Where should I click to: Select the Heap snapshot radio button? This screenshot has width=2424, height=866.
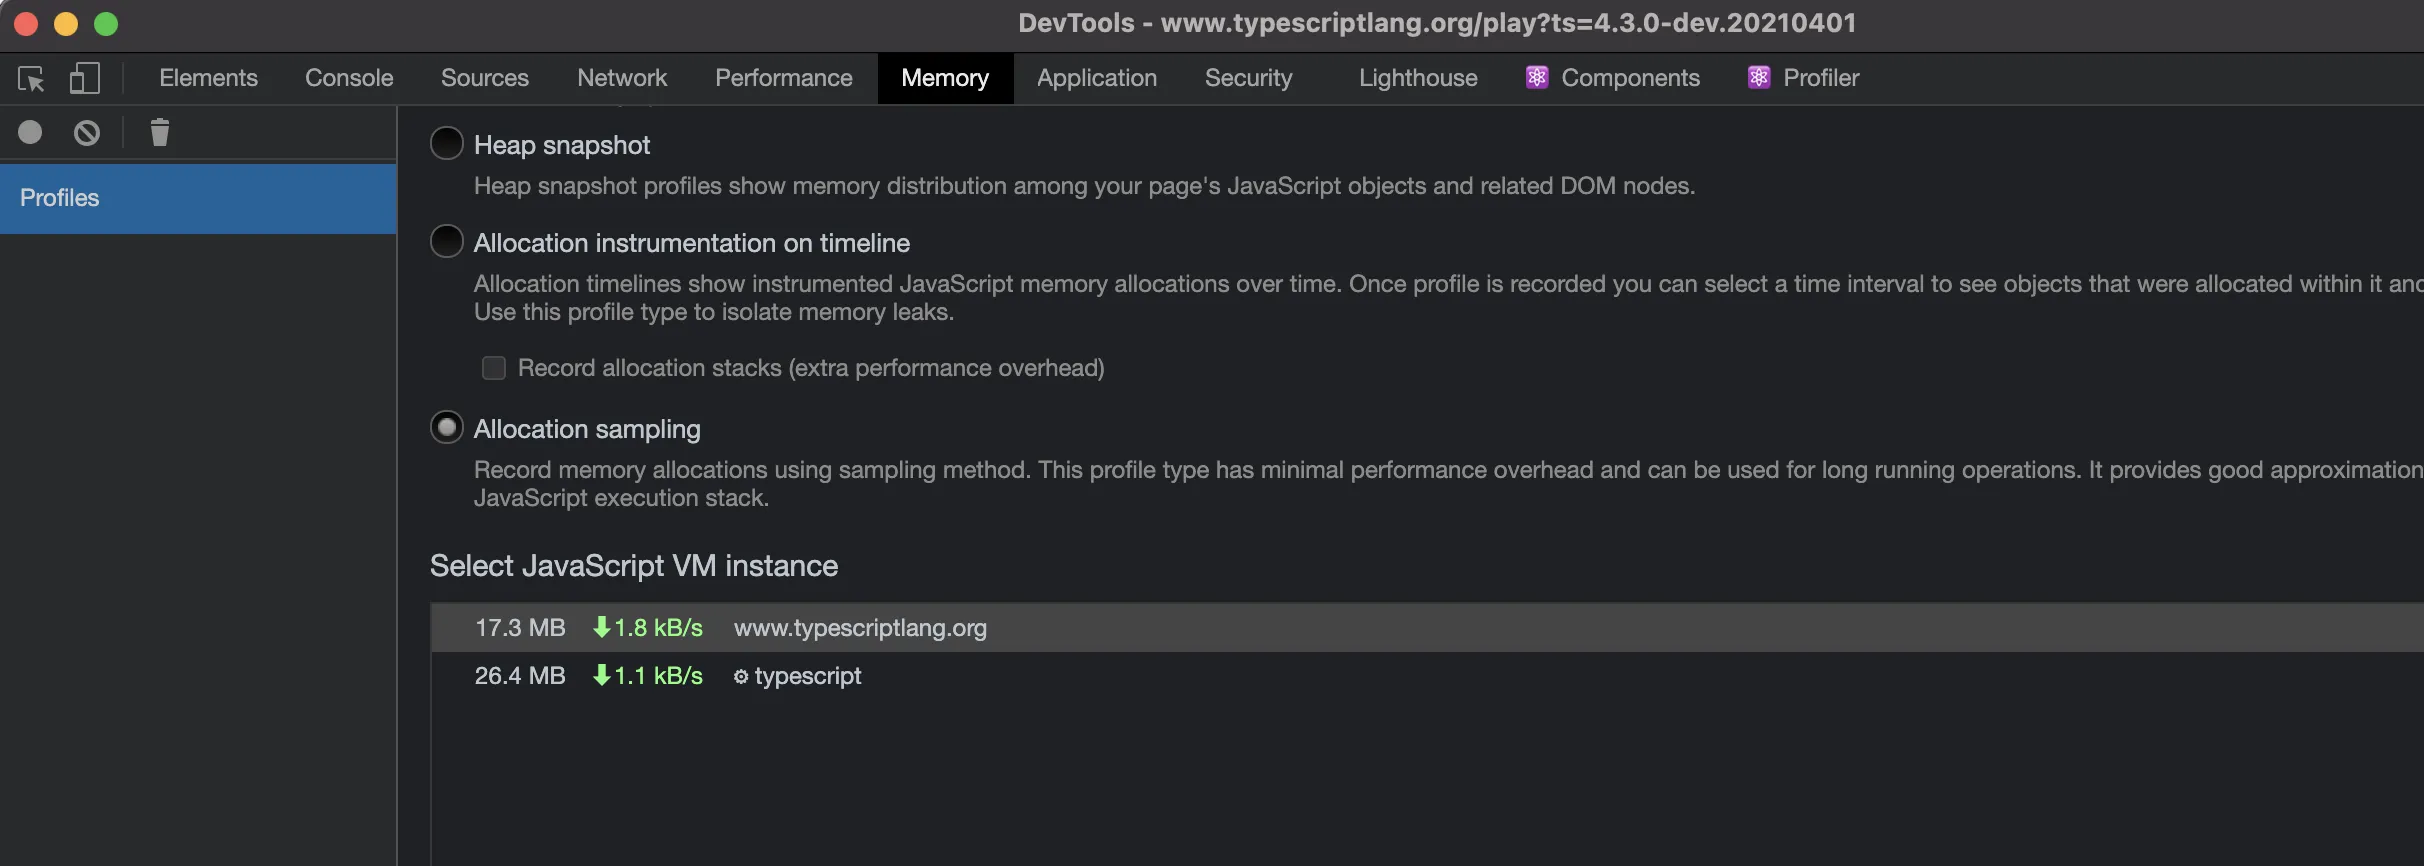tap(447, 144)
